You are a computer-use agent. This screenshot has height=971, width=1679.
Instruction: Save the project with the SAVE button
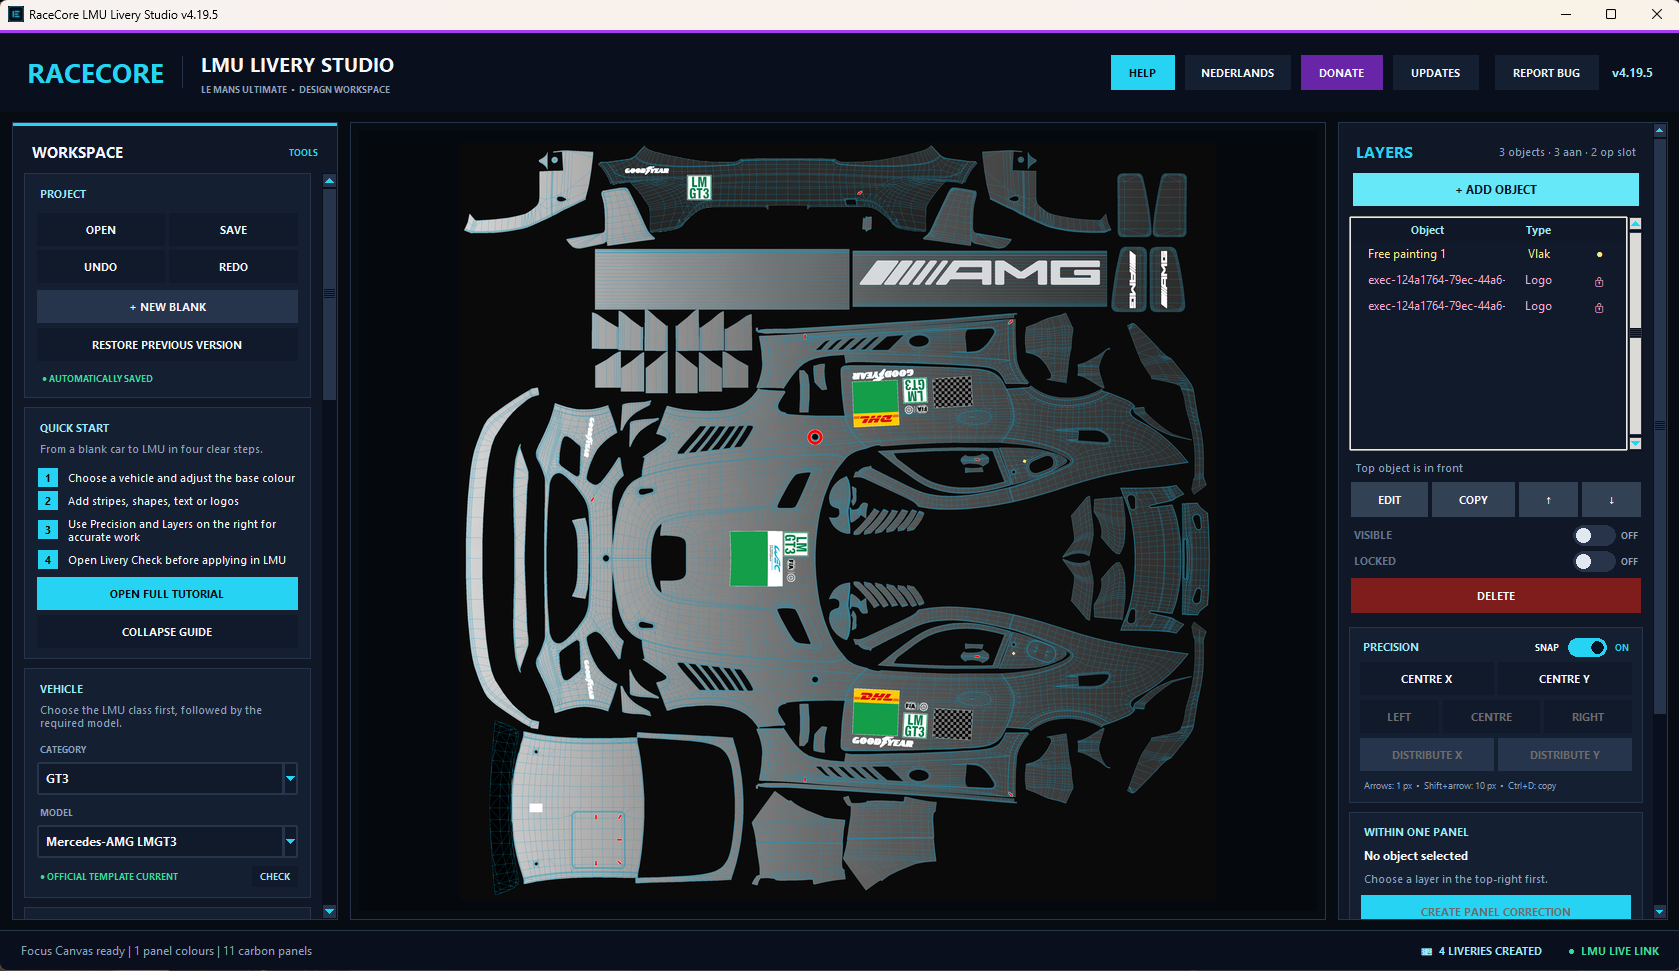tap(233, 230)
